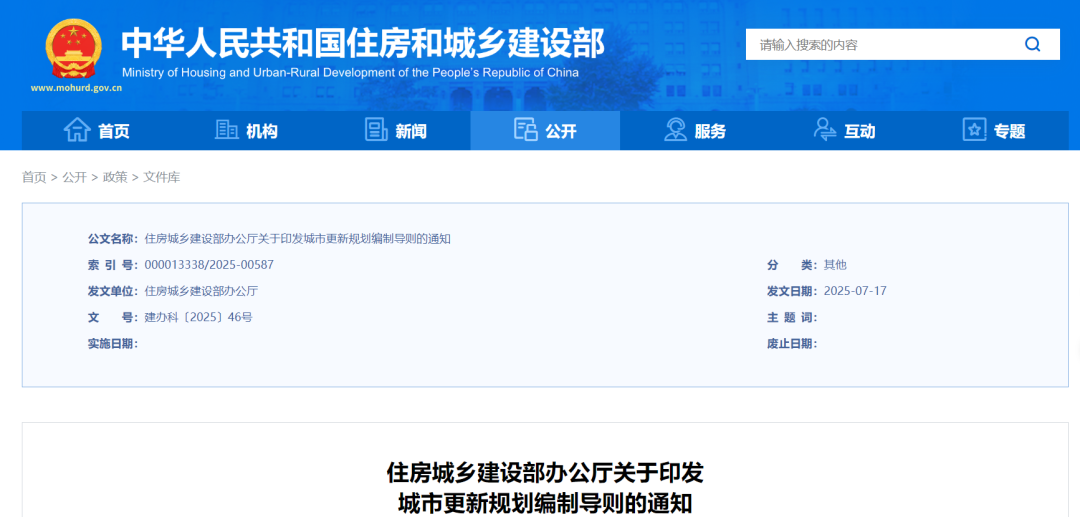Open the 首页 navigation tab
Screen dimensions: 1080x517
pos(96,131)
